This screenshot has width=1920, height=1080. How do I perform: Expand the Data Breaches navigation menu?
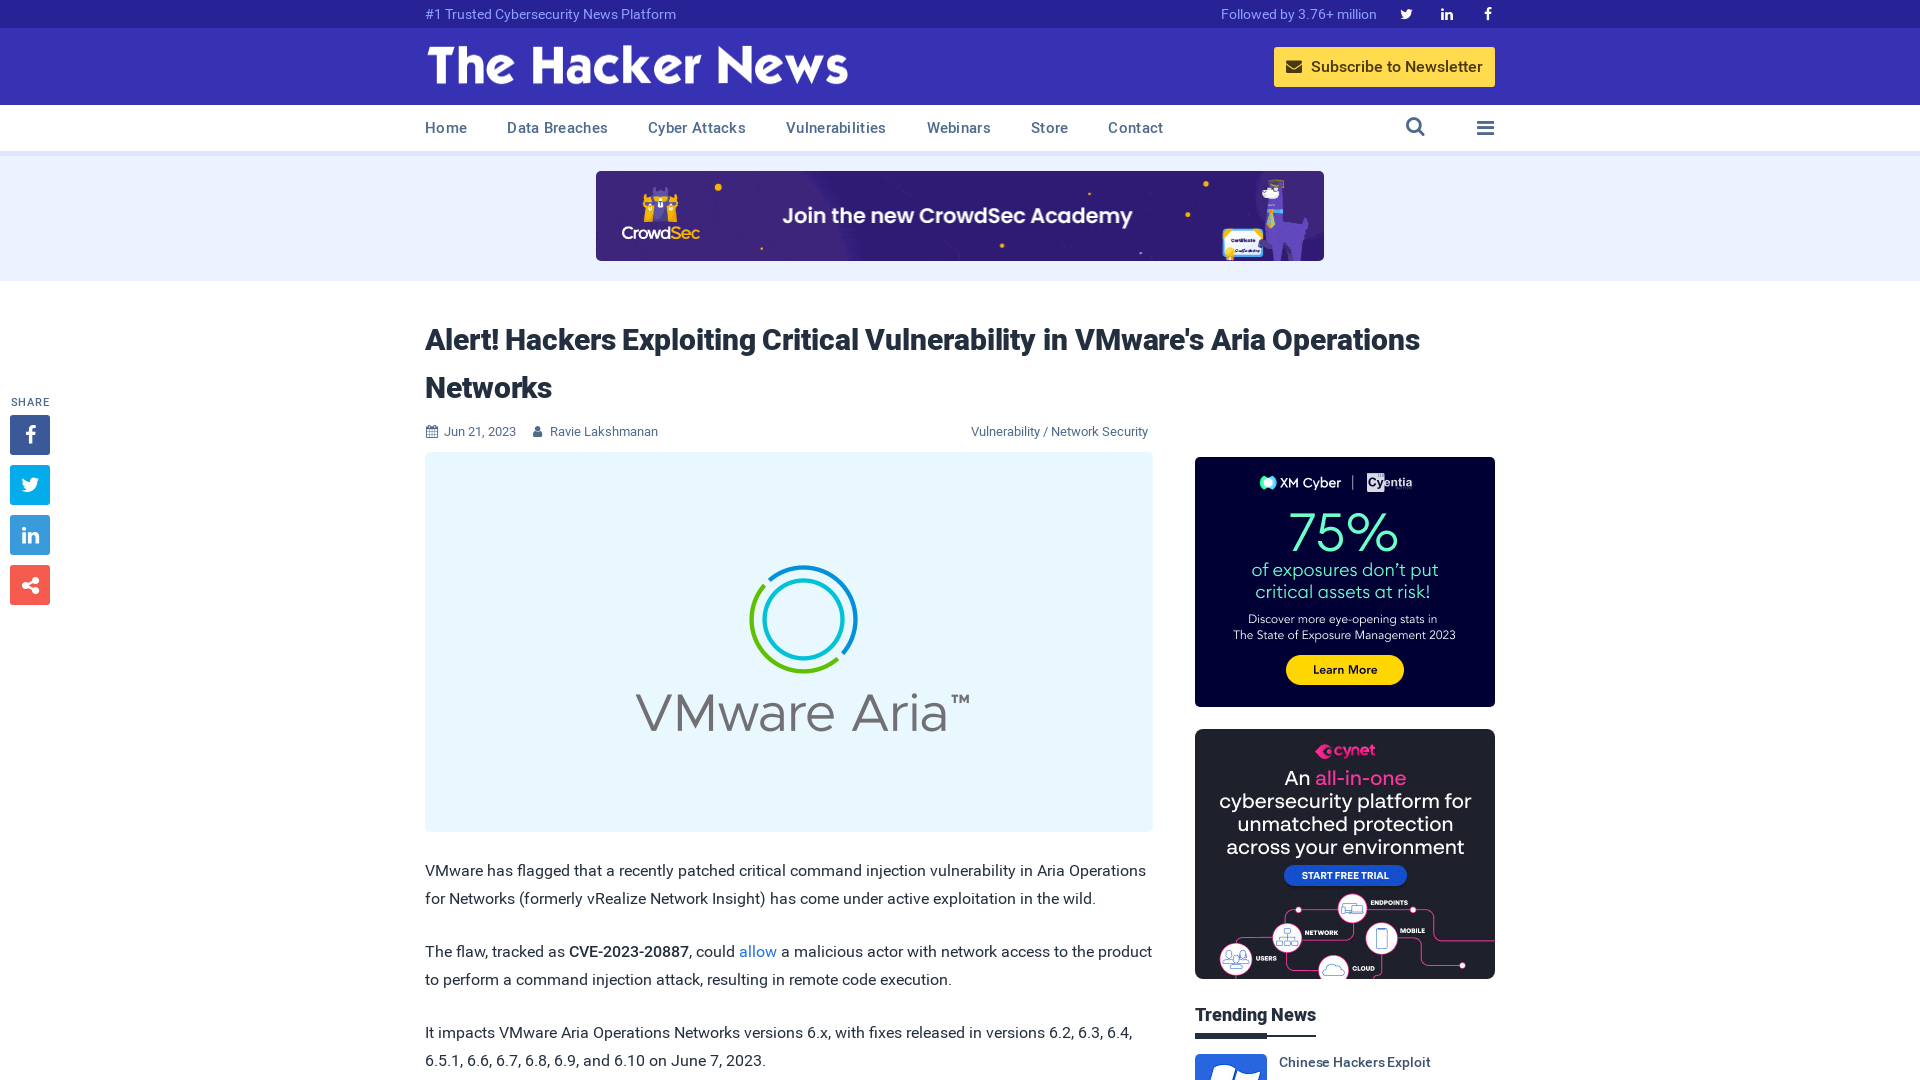[x=556, y=128]
